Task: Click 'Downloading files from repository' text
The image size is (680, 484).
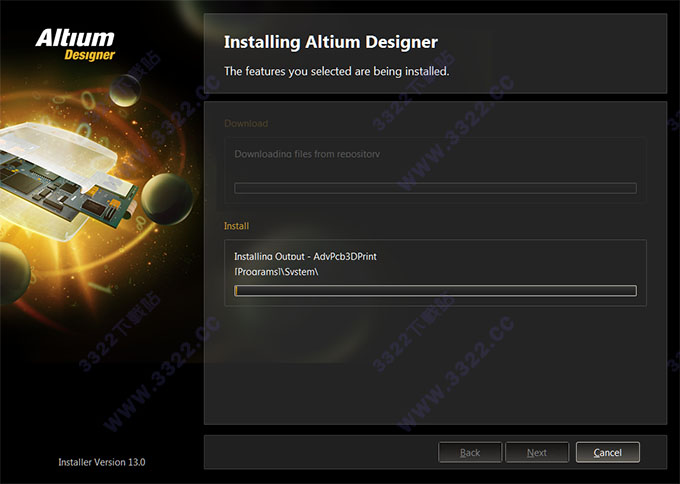Action: point(307,154)
